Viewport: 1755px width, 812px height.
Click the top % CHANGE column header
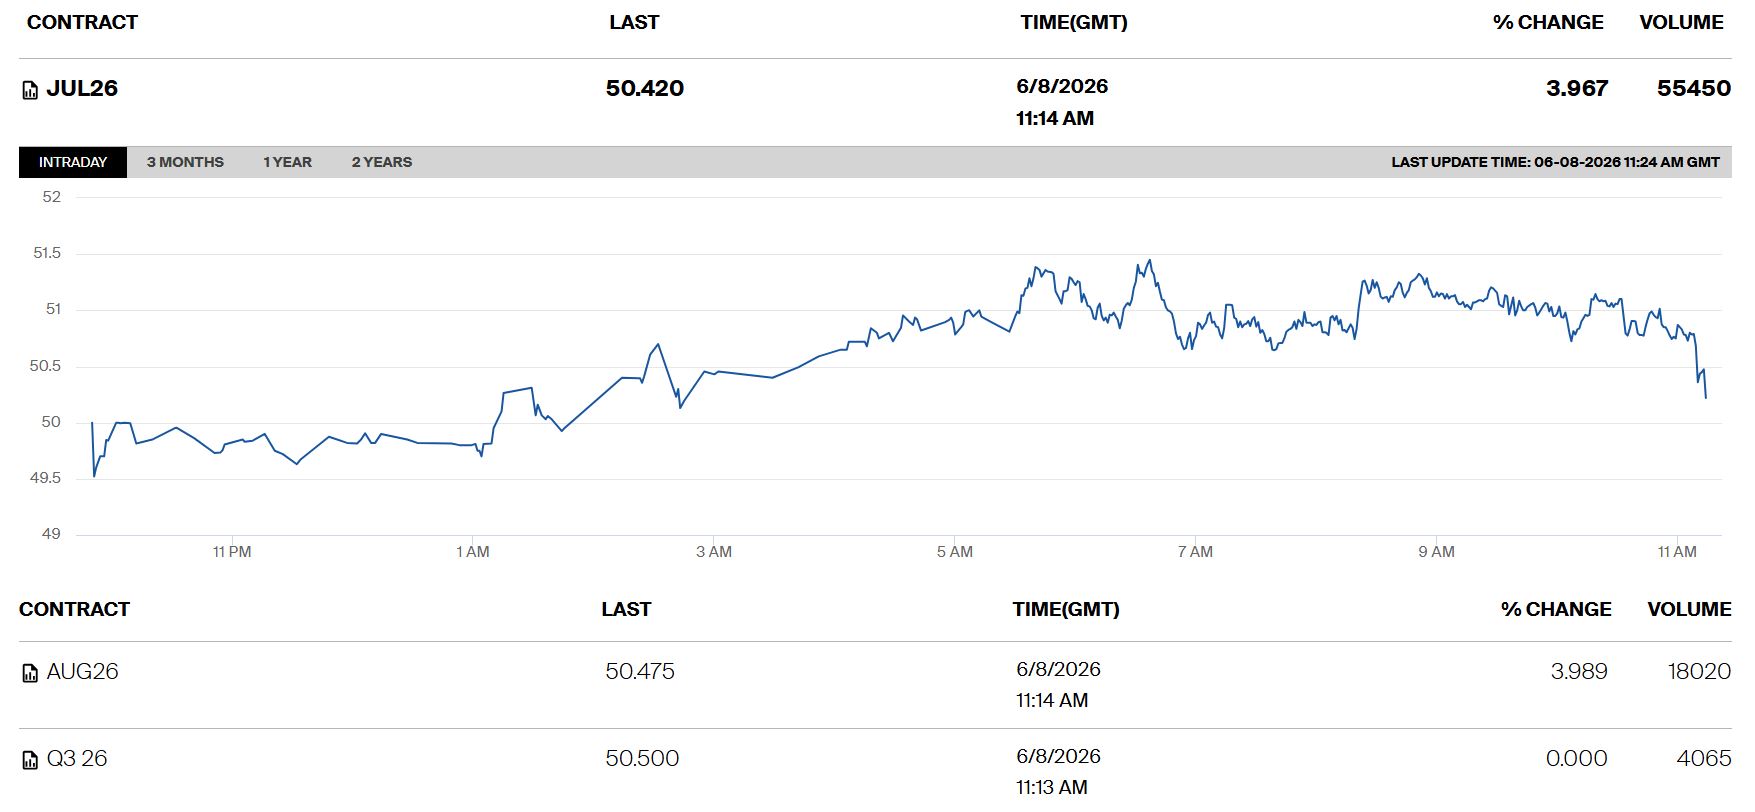click(1548, 22)
